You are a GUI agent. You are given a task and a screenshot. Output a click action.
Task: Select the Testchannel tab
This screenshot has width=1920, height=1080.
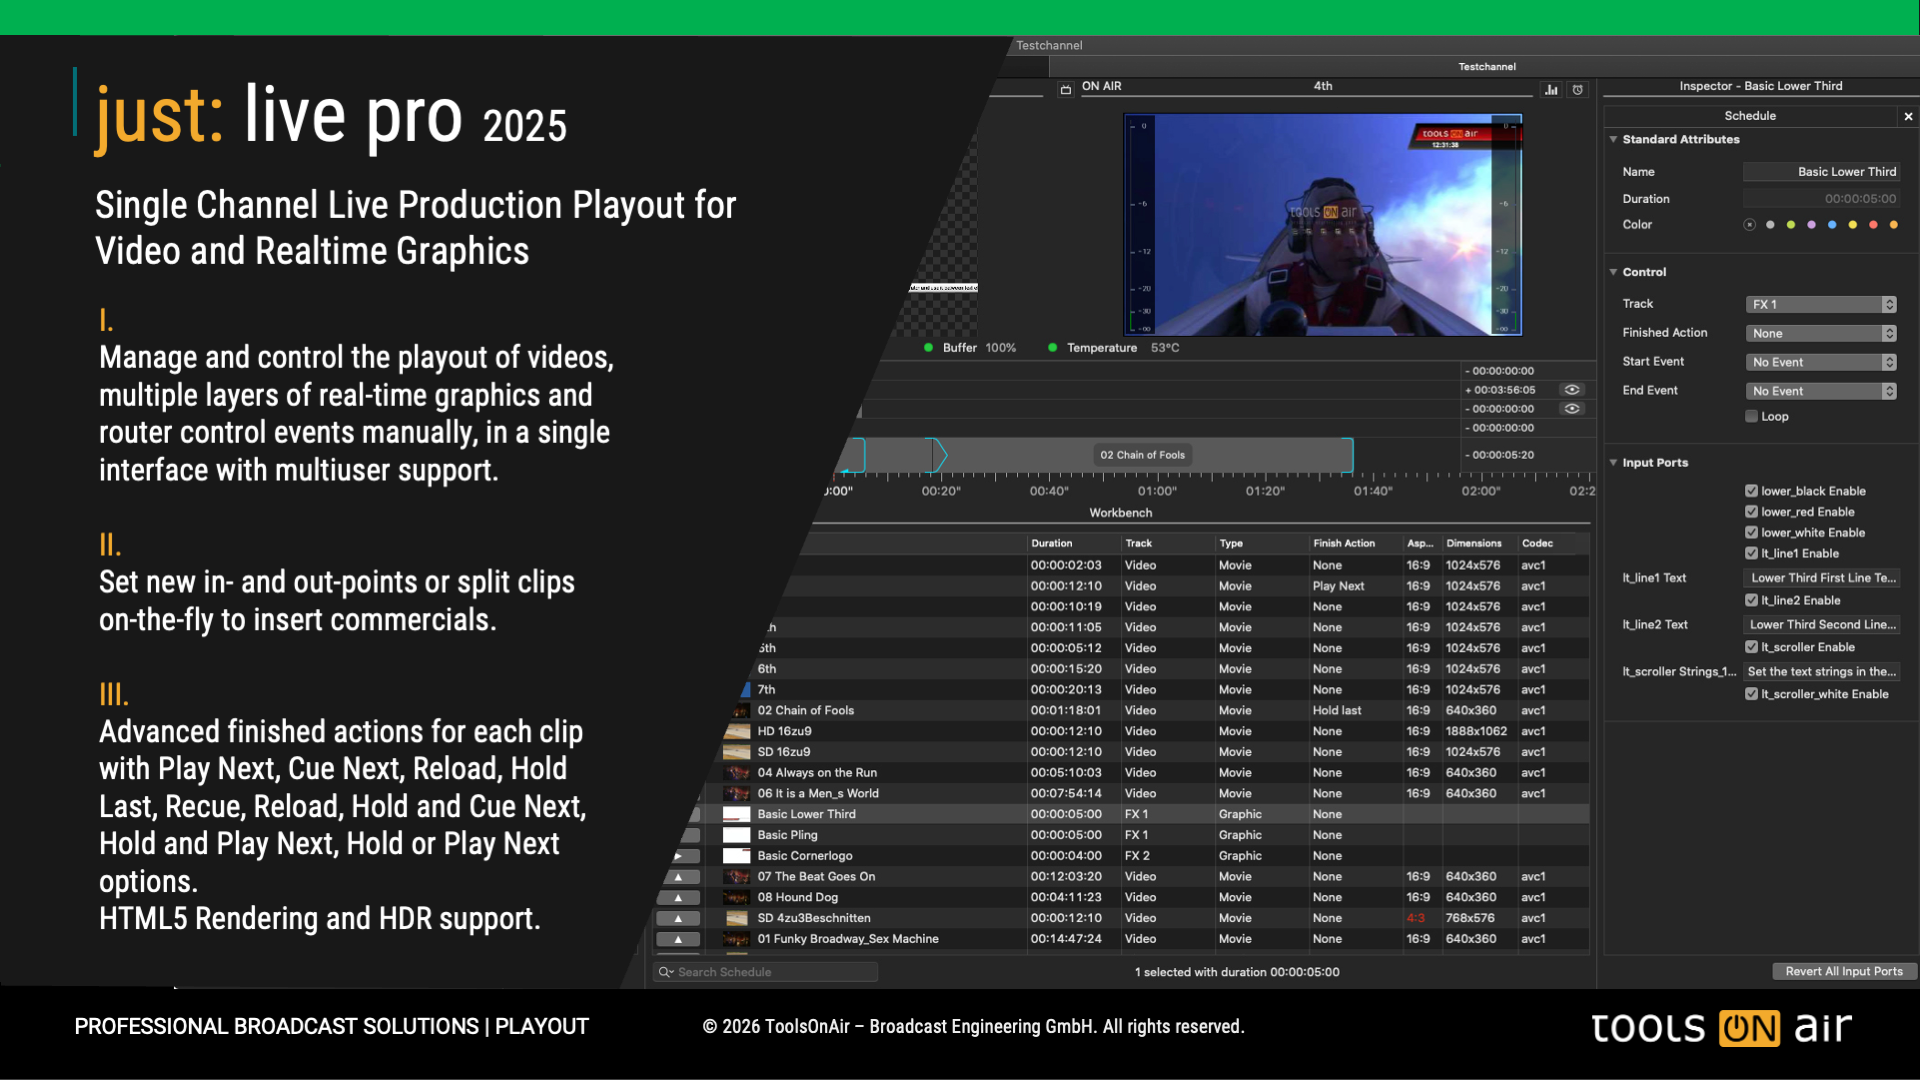pos(1486,67)
